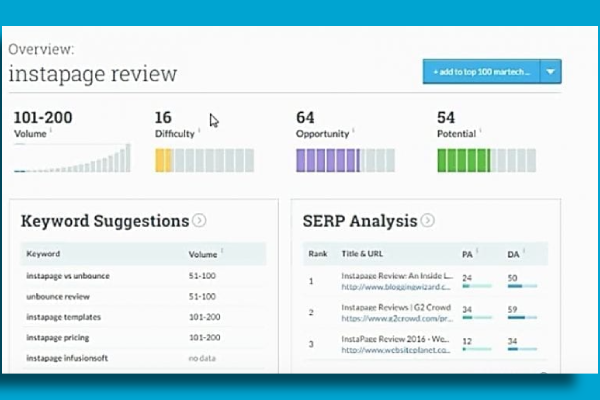Click the 101-200 Volume metric value

(x=43, y=118)
